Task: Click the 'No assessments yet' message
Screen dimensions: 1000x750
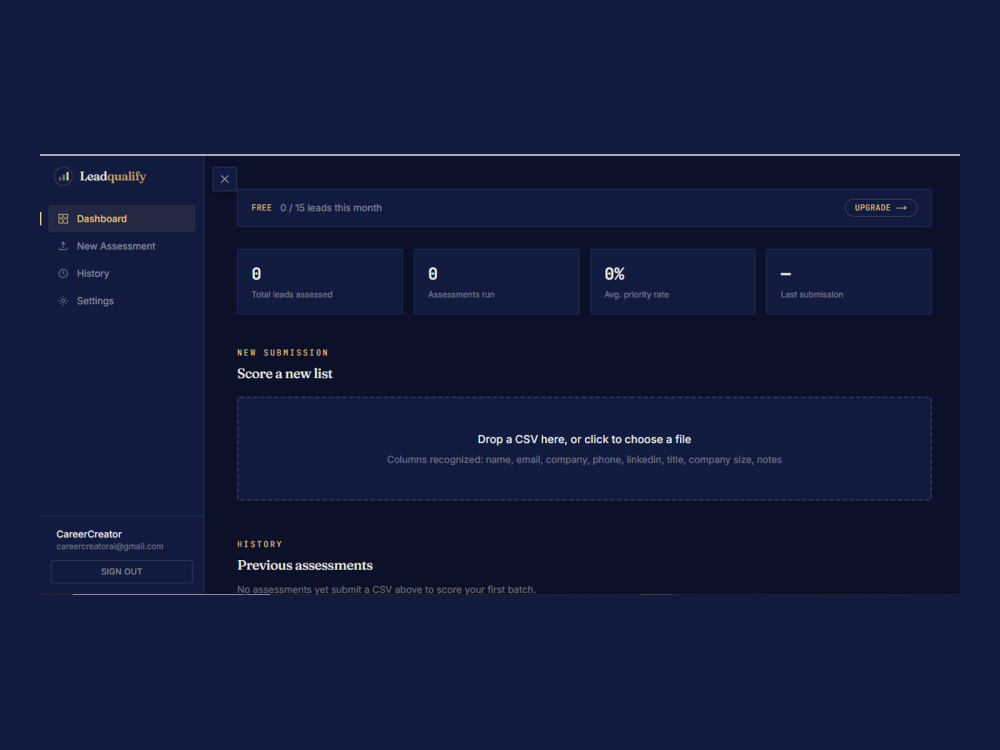Action: point(386,589)
